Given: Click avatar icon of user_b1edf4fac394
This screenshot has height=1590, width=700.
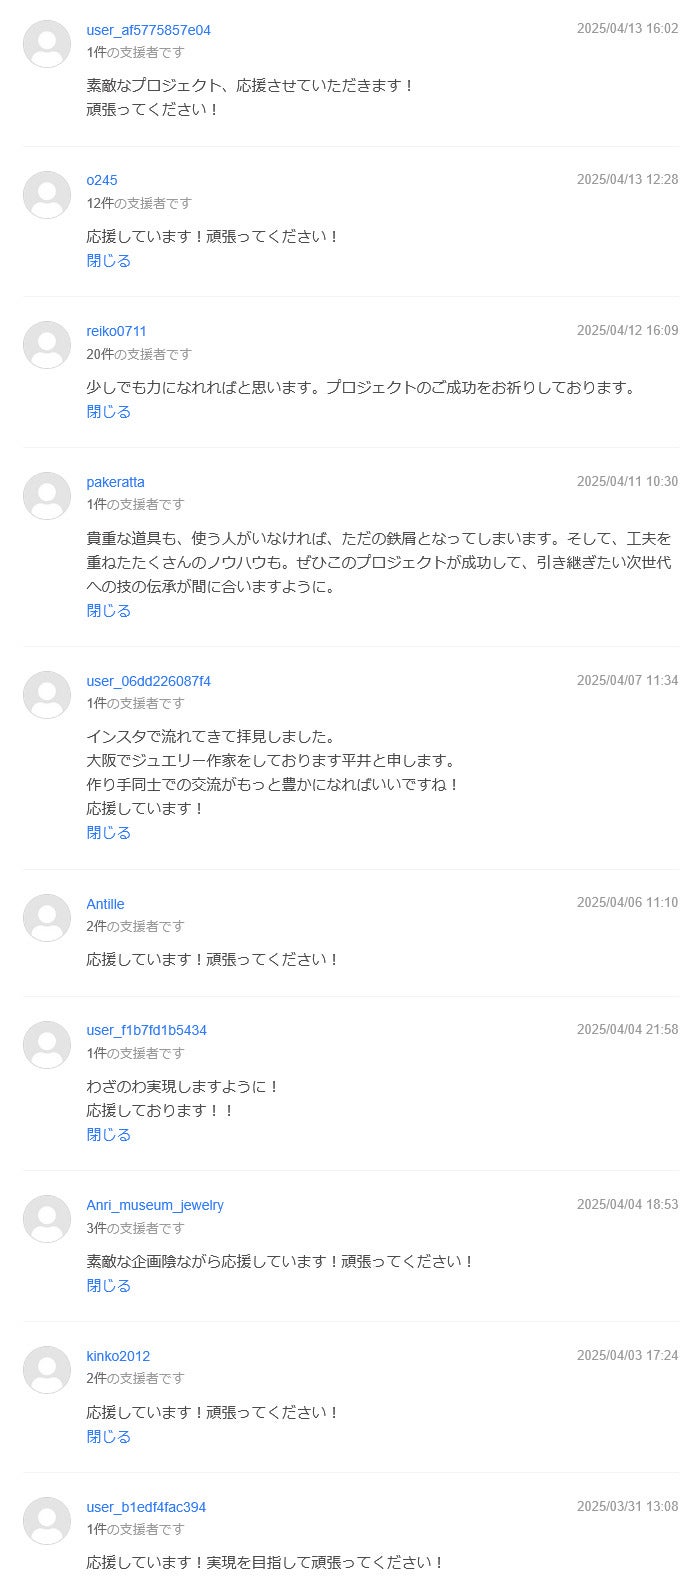Looking at the screenshot, I should click(47, 1521).
